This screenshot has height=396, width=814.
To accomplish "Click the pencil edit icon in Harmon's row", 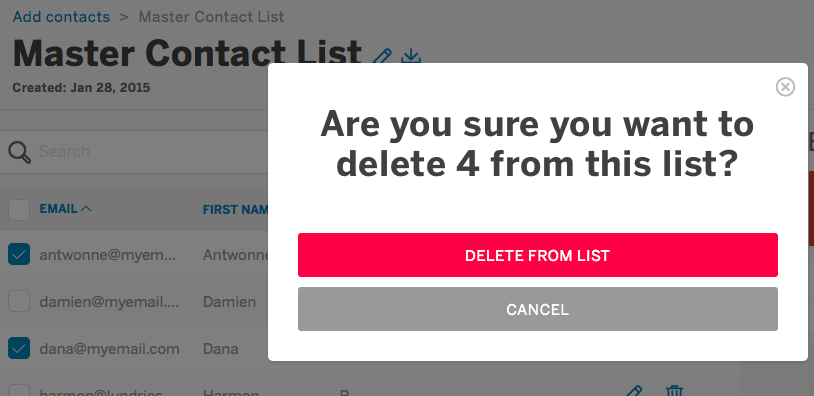I will pyautogui.click(x=633, y=391).
